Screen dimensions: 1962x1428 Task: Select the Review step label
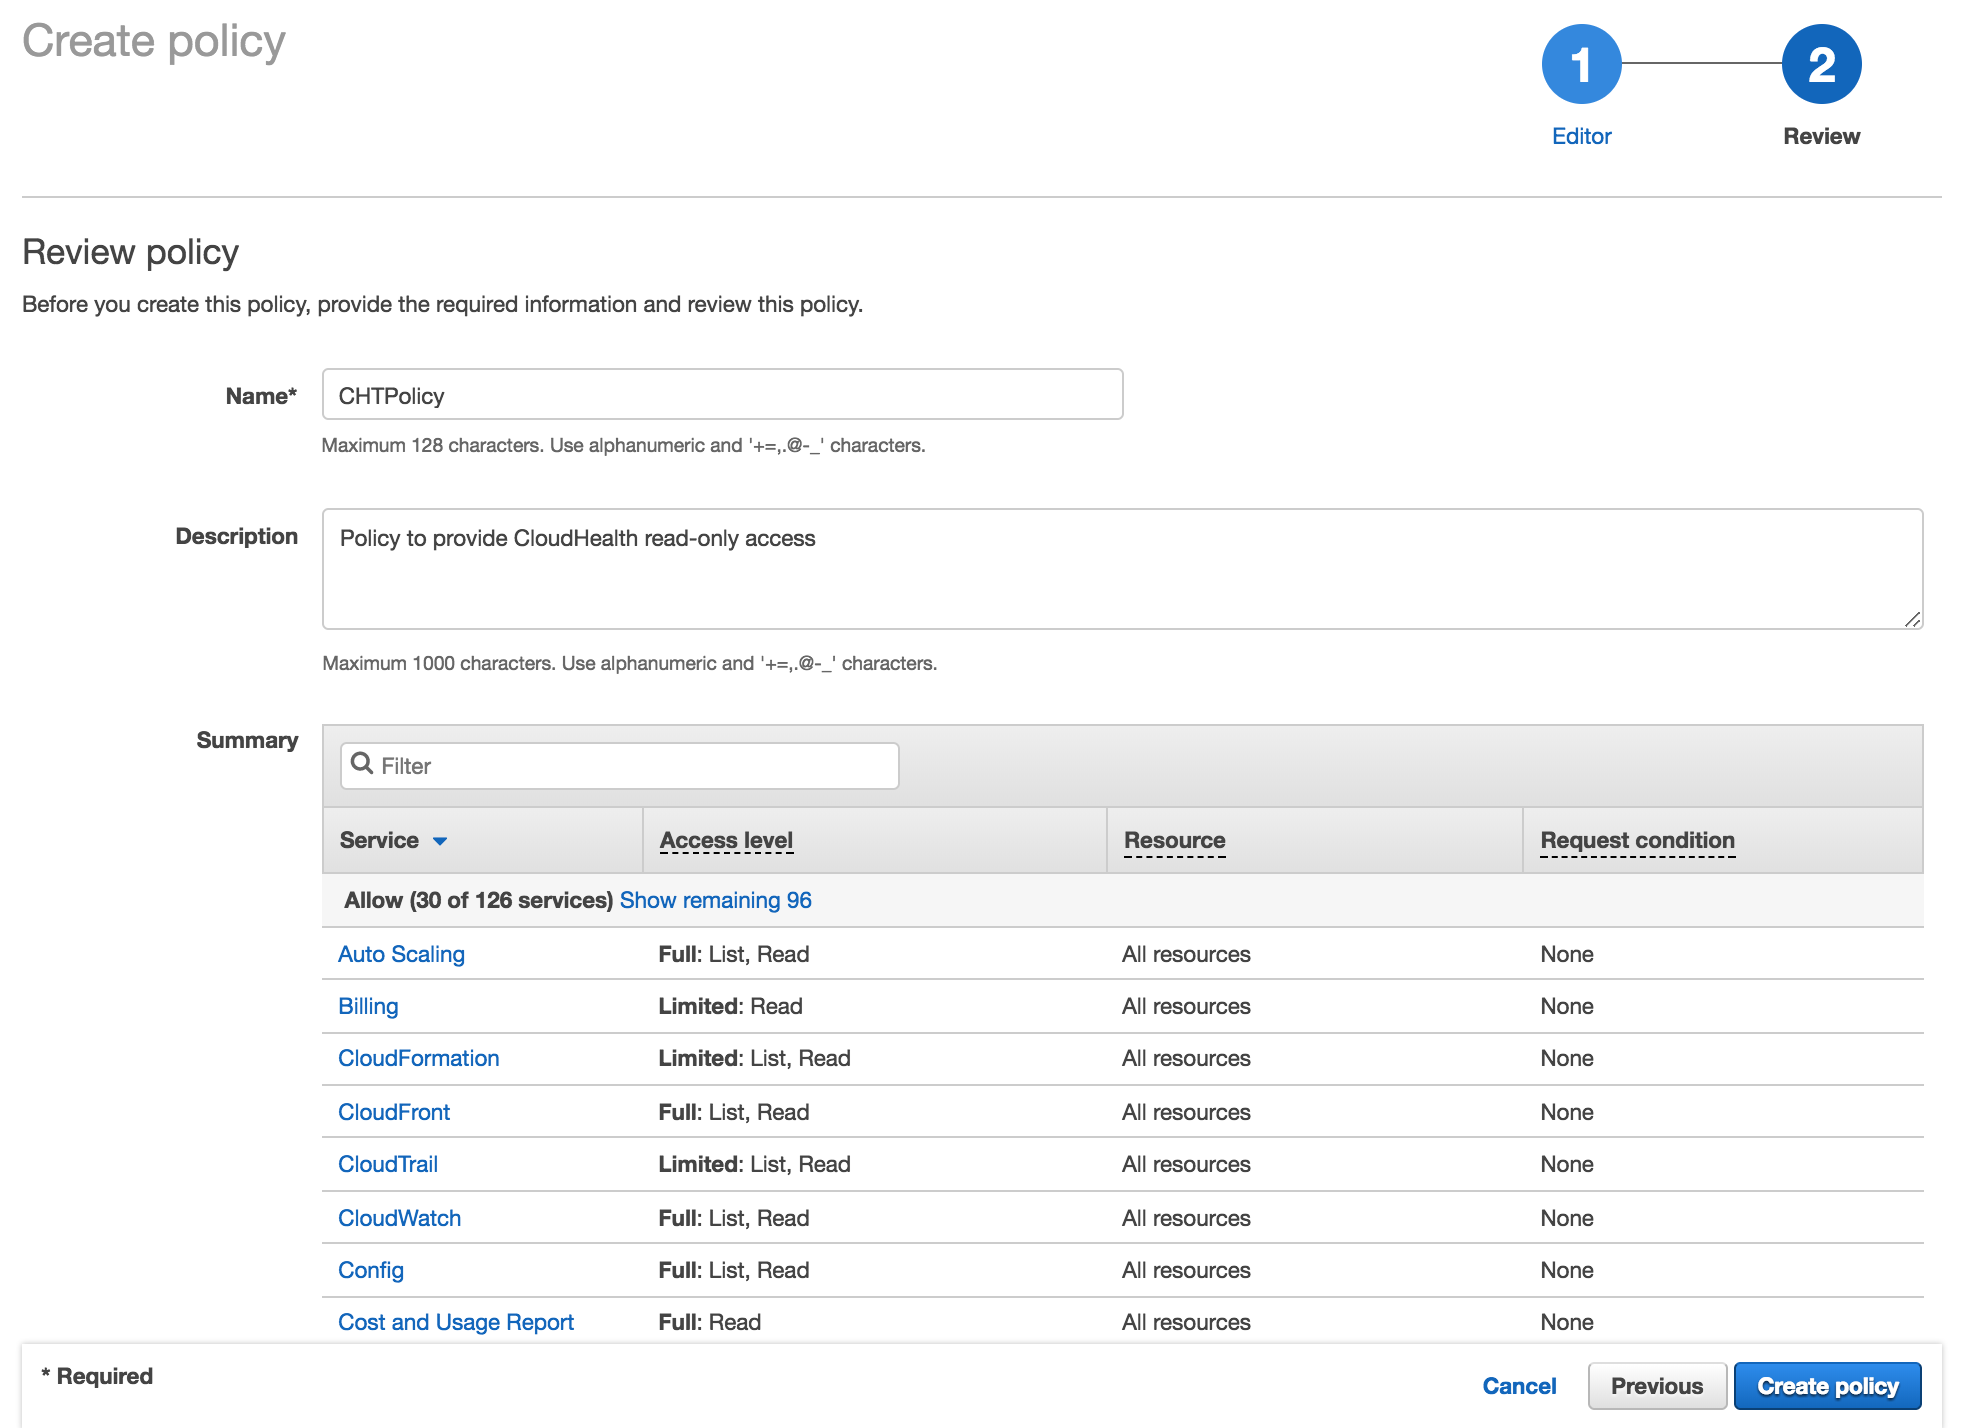click(1821, 136)
